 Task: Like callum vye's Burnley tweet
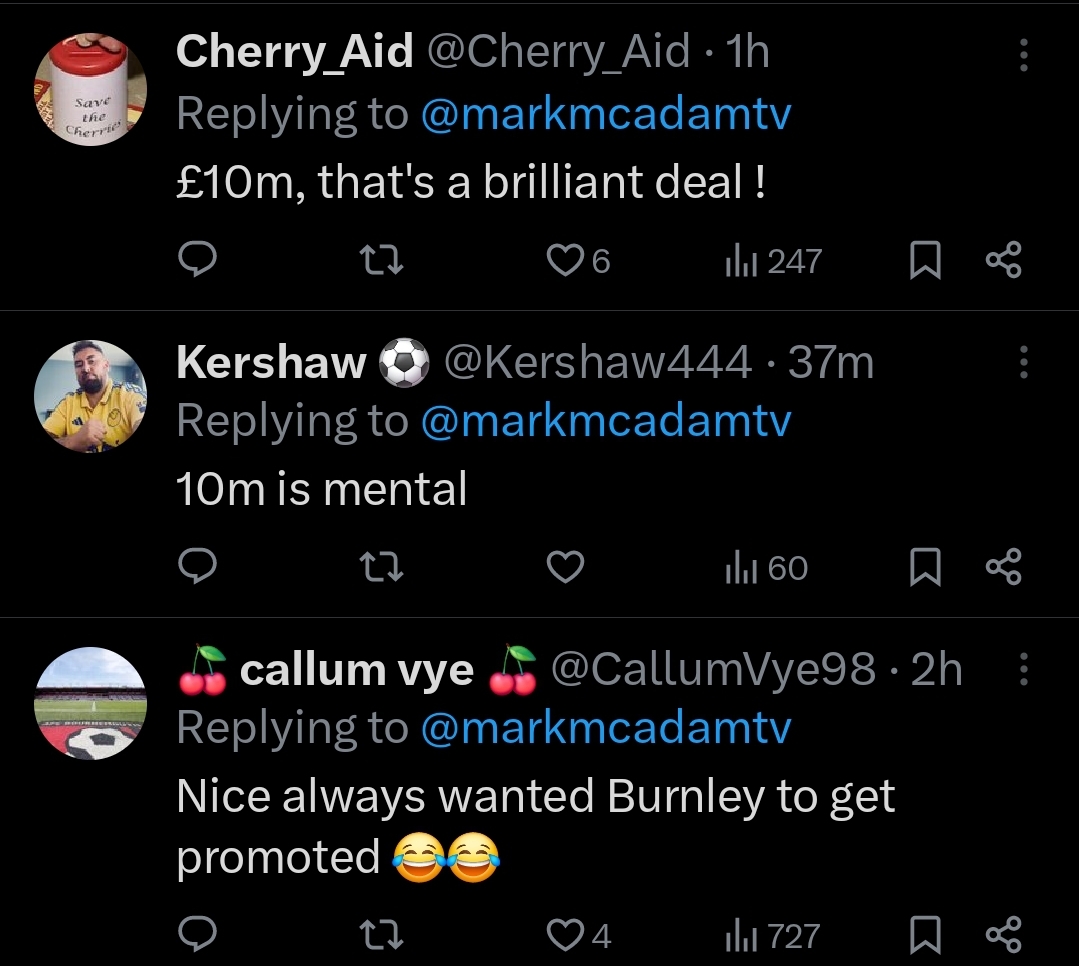click(x=565, y=936)
